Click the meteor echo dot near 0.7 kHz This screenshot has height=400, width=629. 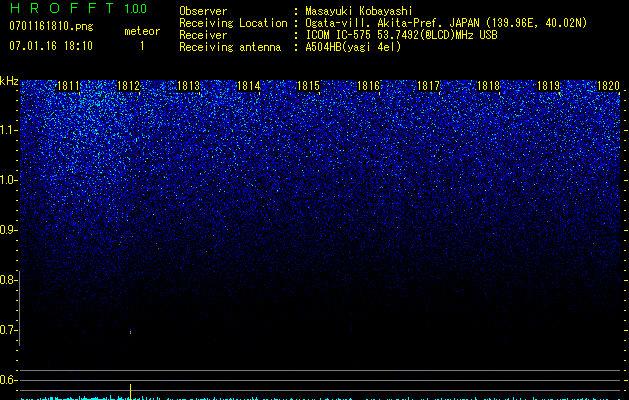[x=130, y=332]
